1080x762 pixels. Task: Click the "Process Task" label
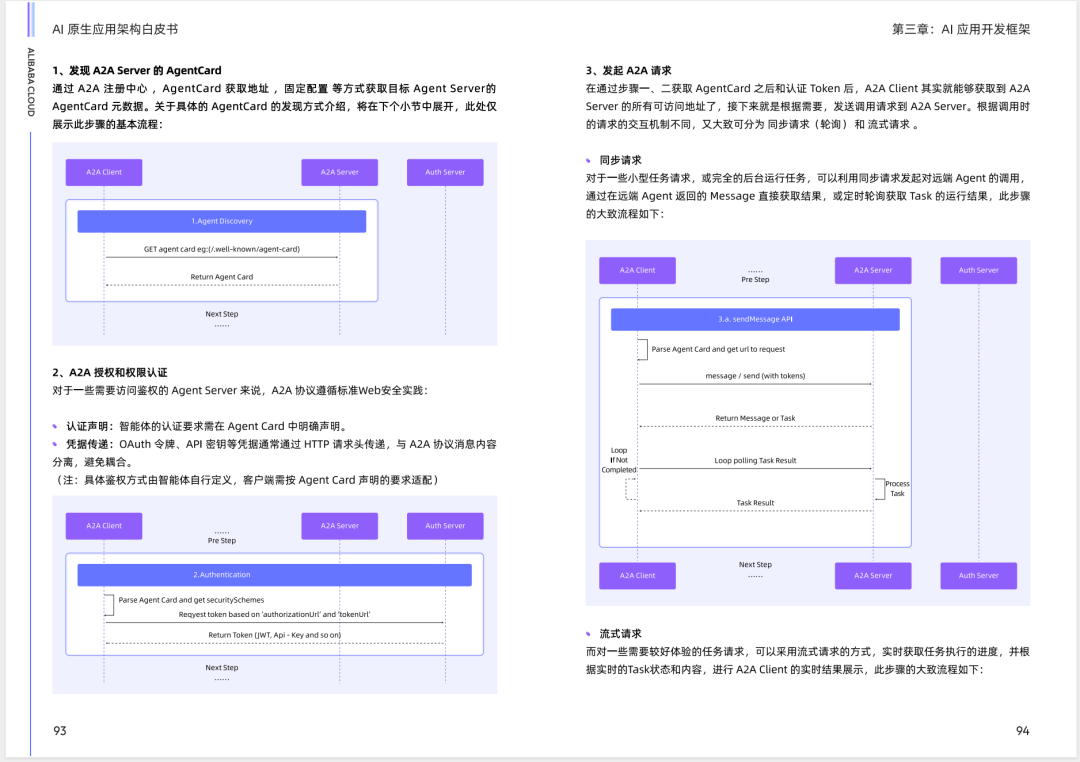tap(897, 488)
